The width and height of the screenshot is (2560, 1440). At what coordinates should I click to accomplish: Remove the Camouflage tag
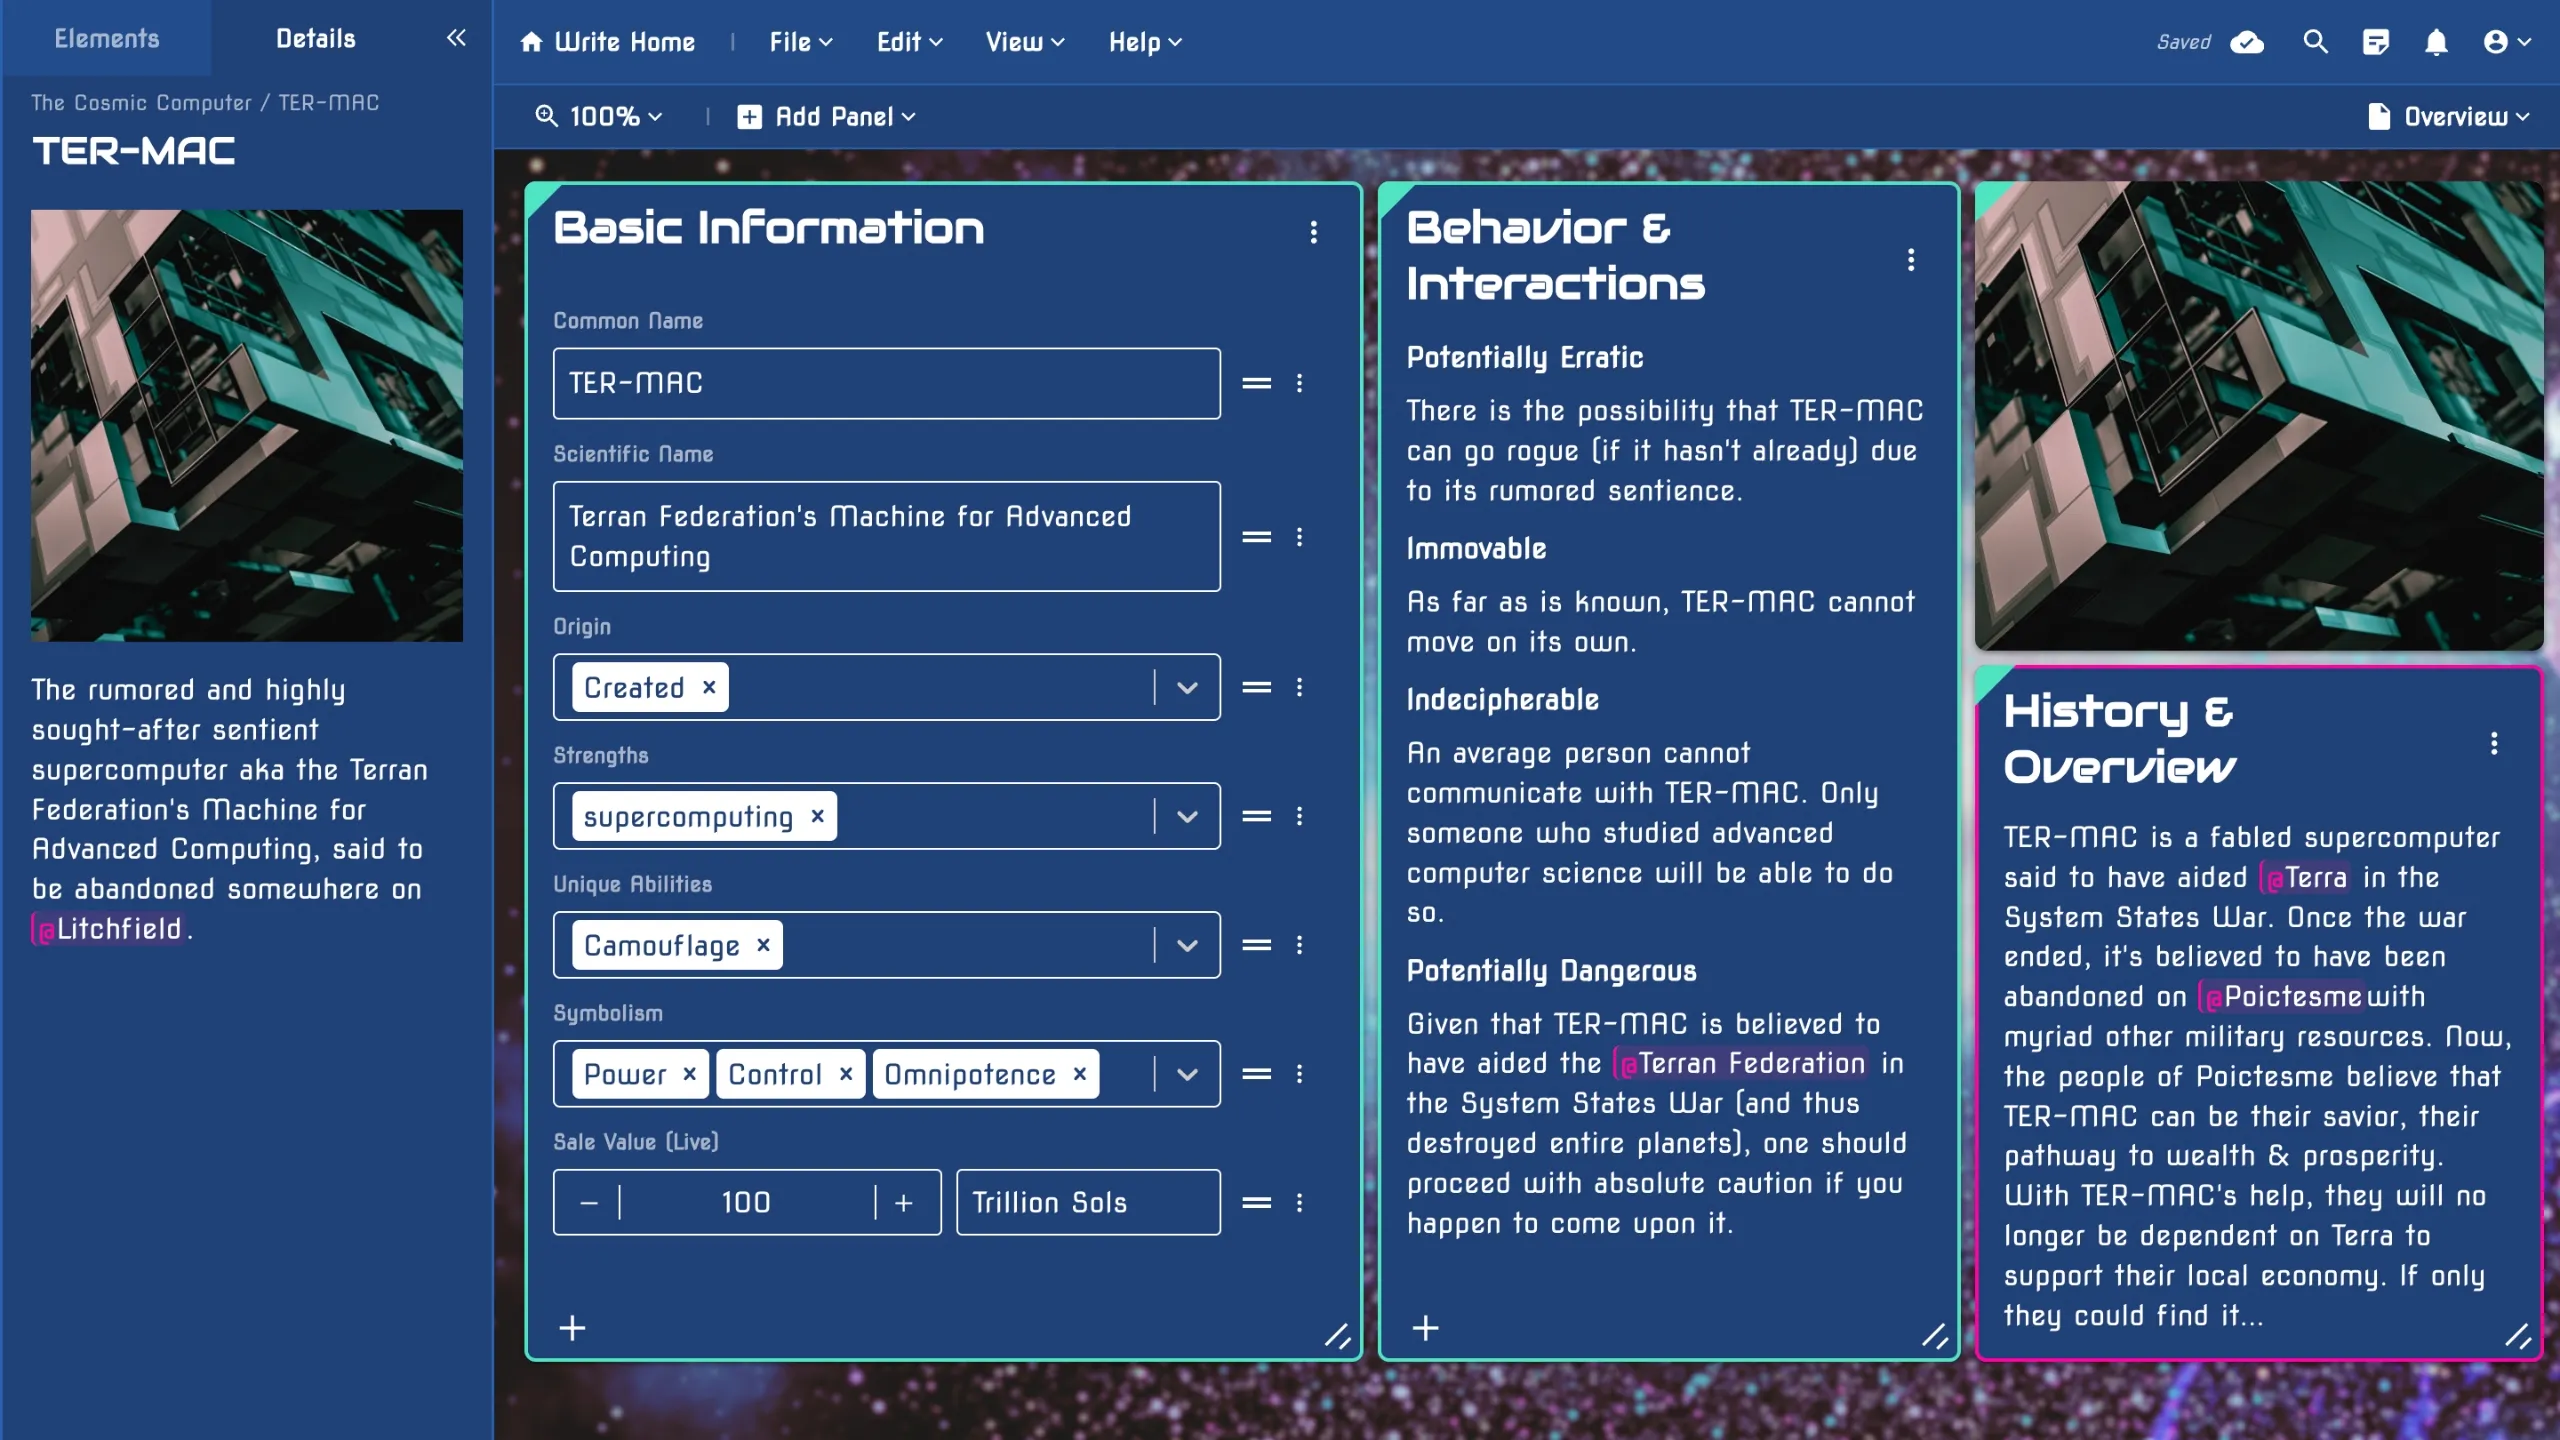[x=763, y=945]
